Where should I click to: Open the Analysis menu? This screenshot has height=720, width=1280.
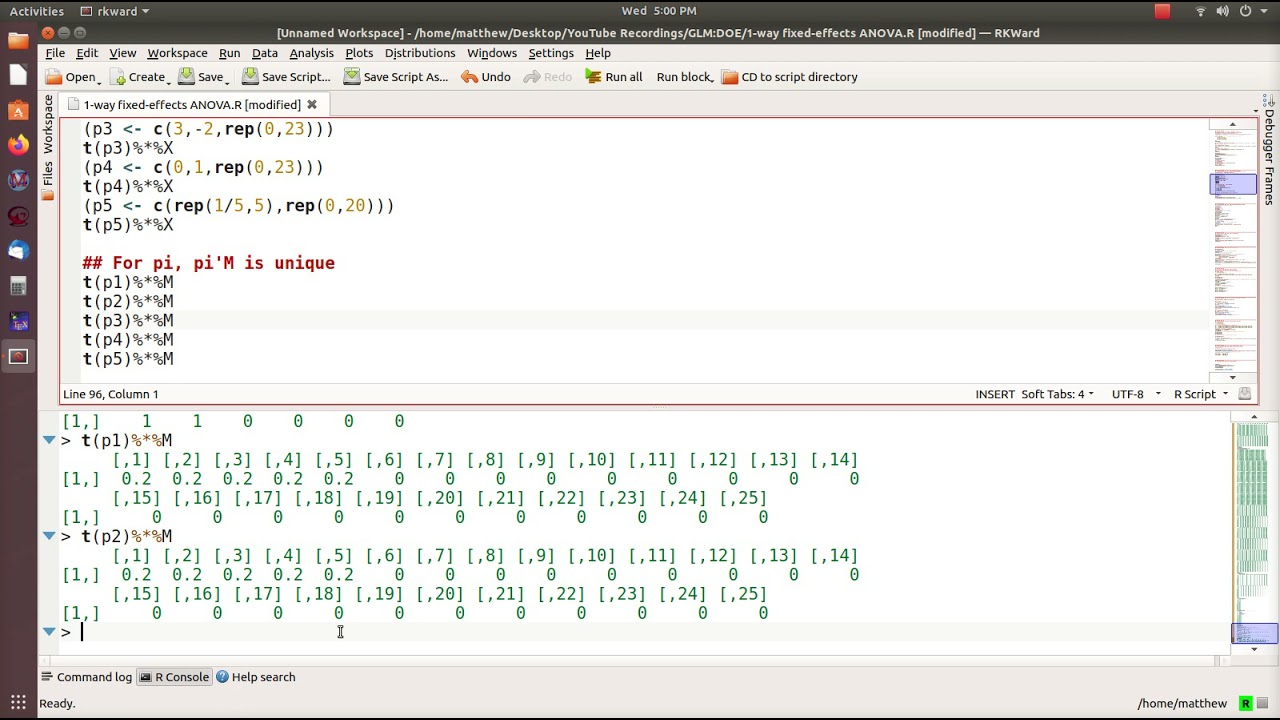coord(311,53)
